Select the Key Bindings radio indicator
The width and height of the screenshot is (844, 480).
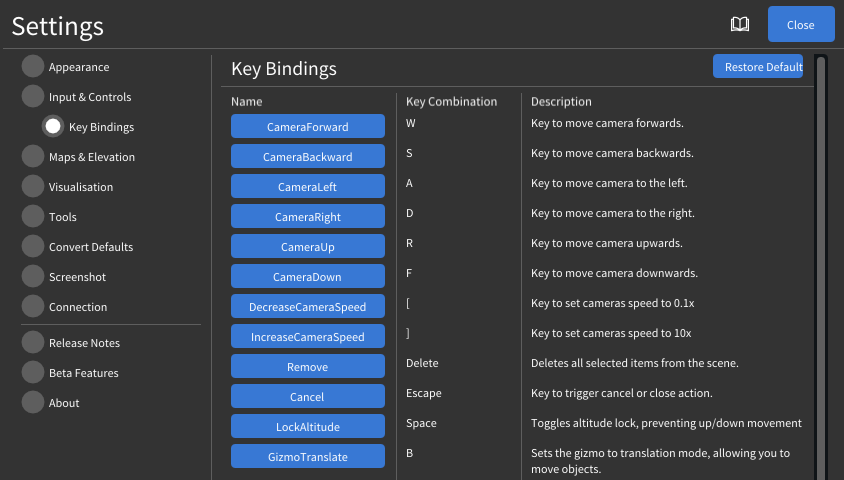pyautogui.click(x=53, y=127)
